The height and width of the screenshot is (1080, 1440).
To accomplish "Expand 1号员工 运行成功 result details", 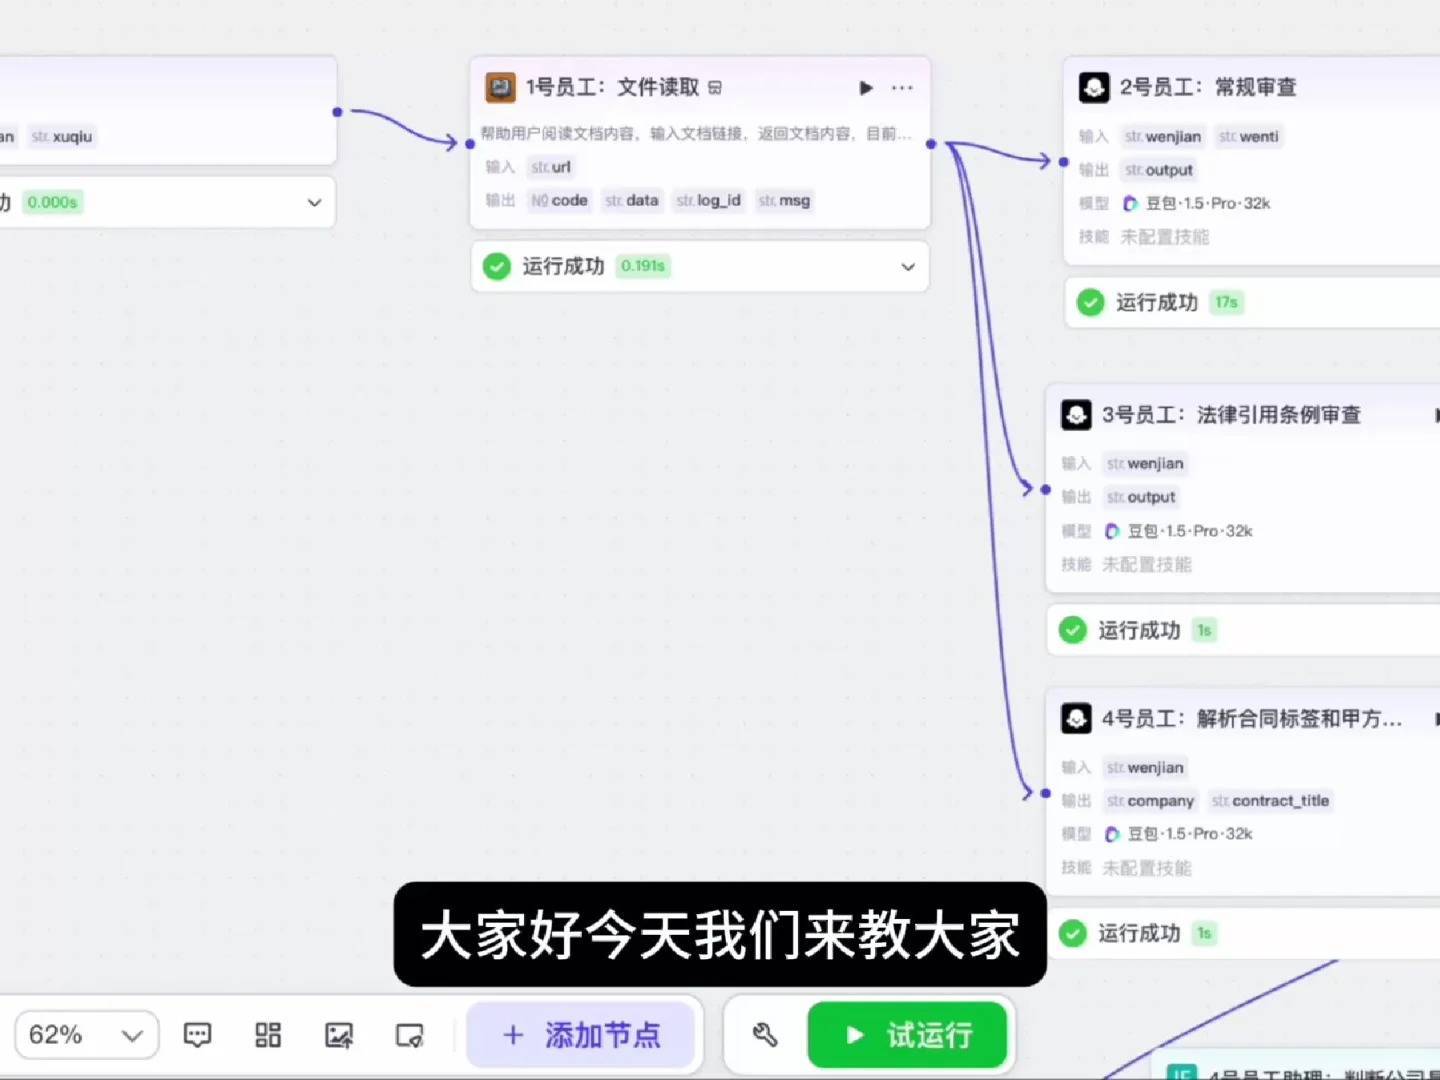I will click(907, 267).
